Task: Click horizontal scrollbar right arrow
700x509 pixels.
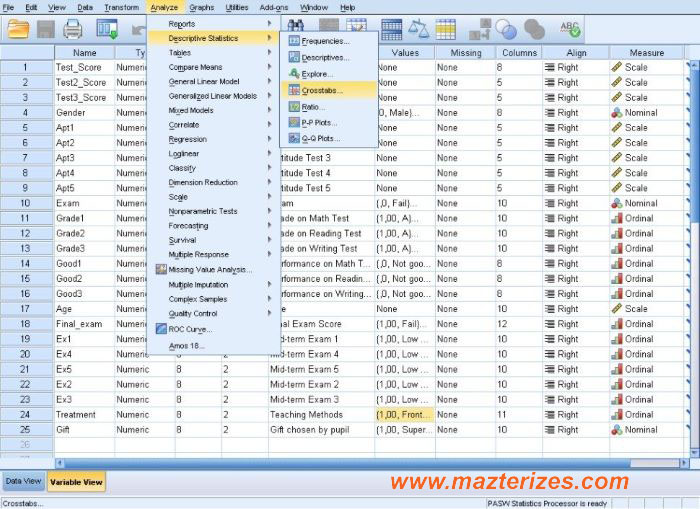Action: tap(684, 463)
